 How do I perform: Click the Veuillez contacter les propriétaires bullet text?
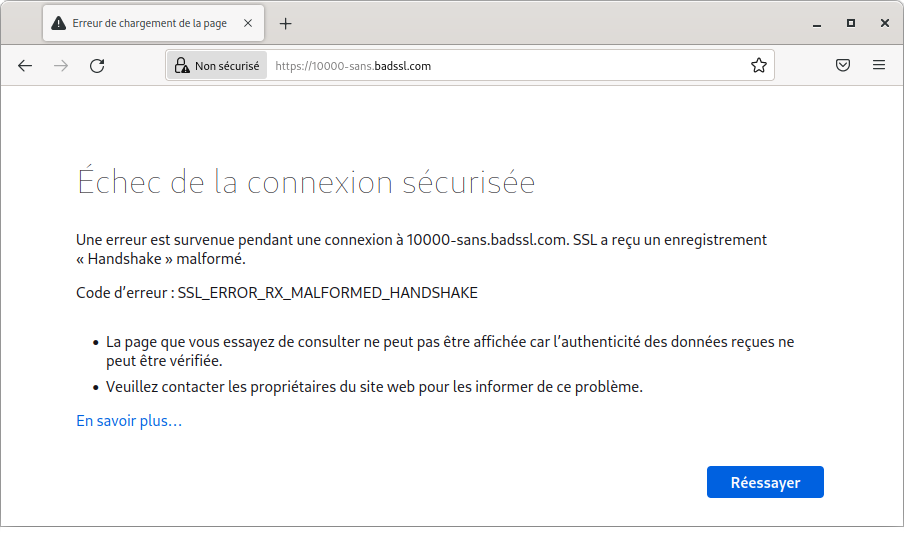click(x=374, y=386)
